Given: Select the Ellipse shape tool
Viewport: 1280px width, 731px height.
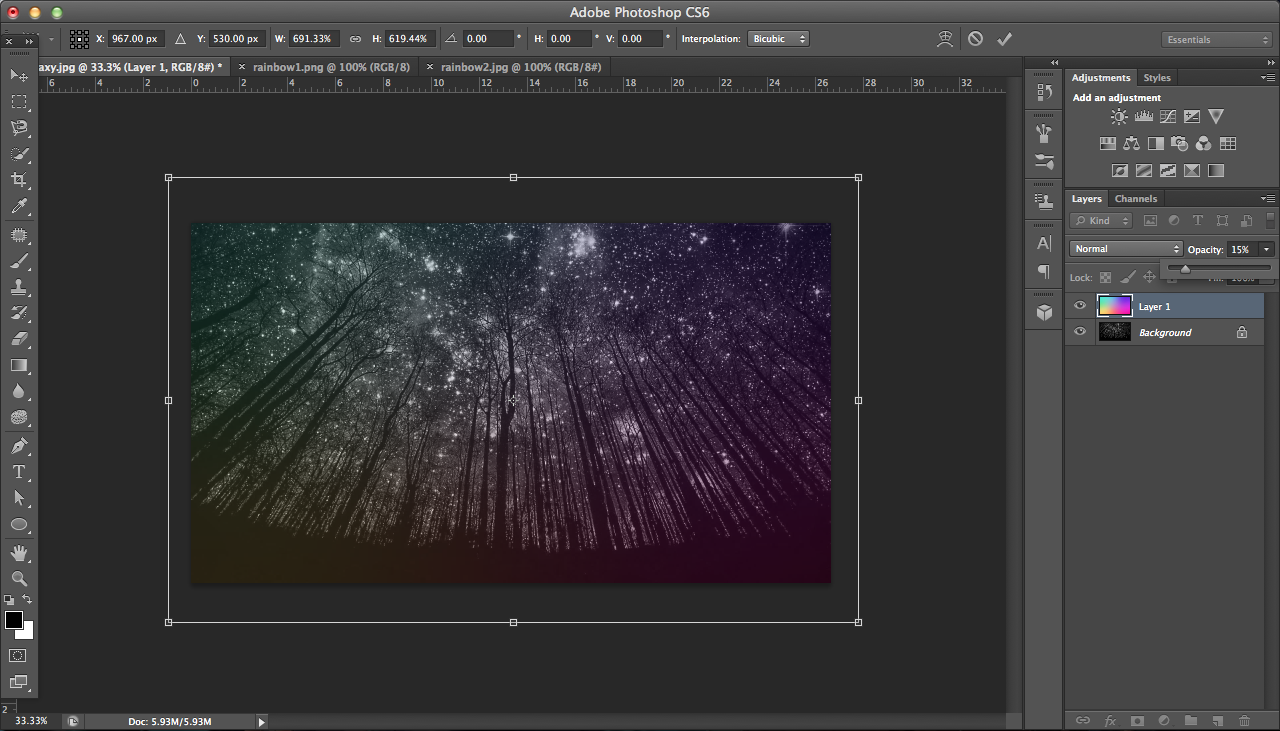Looking at the screenshot, I should coord(19,524).
